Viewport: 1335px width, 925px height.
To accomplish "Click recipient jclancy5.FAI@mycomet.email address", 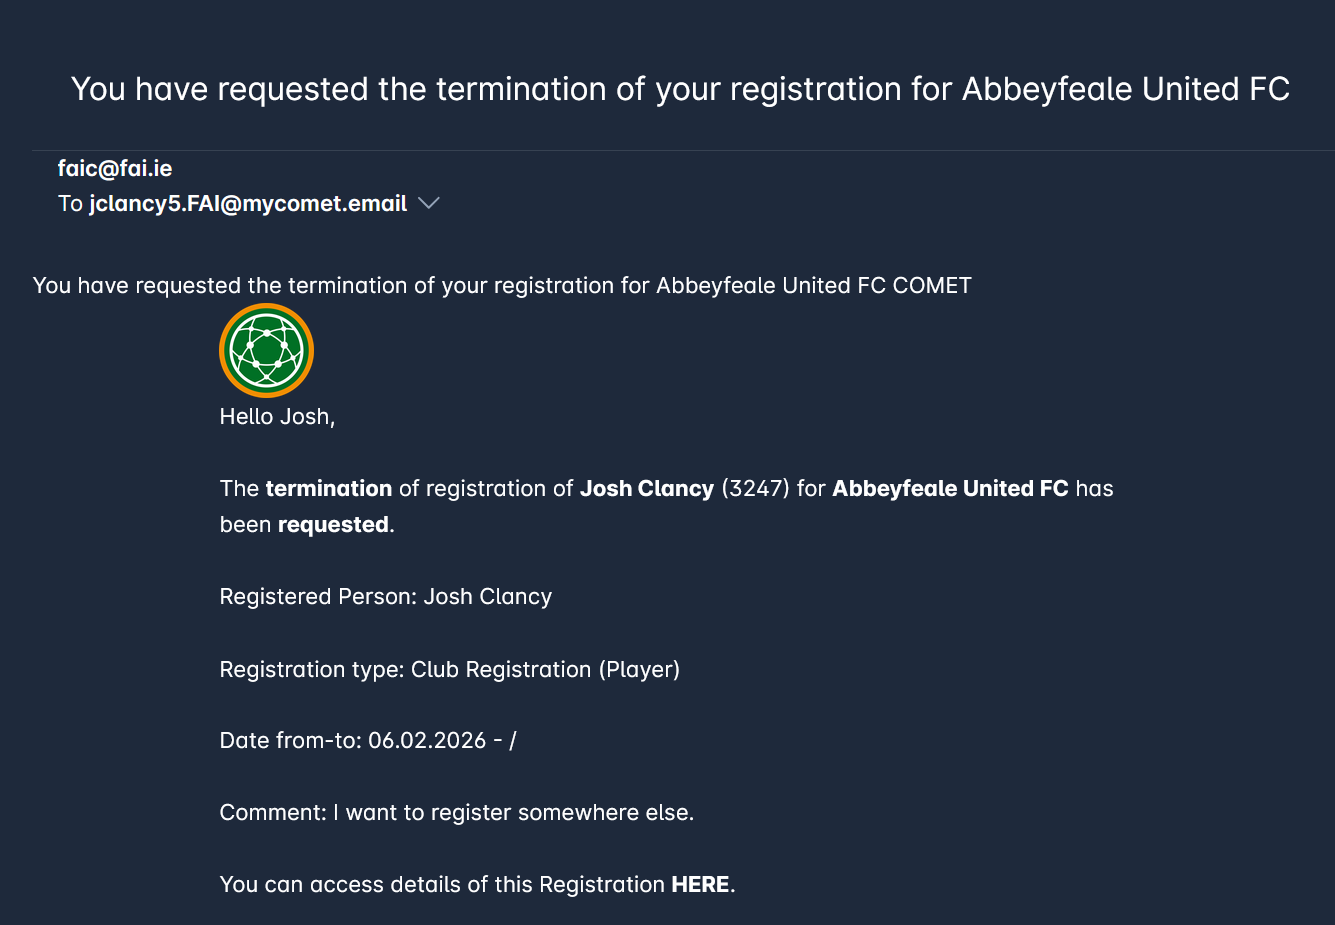I will (248, 204).
